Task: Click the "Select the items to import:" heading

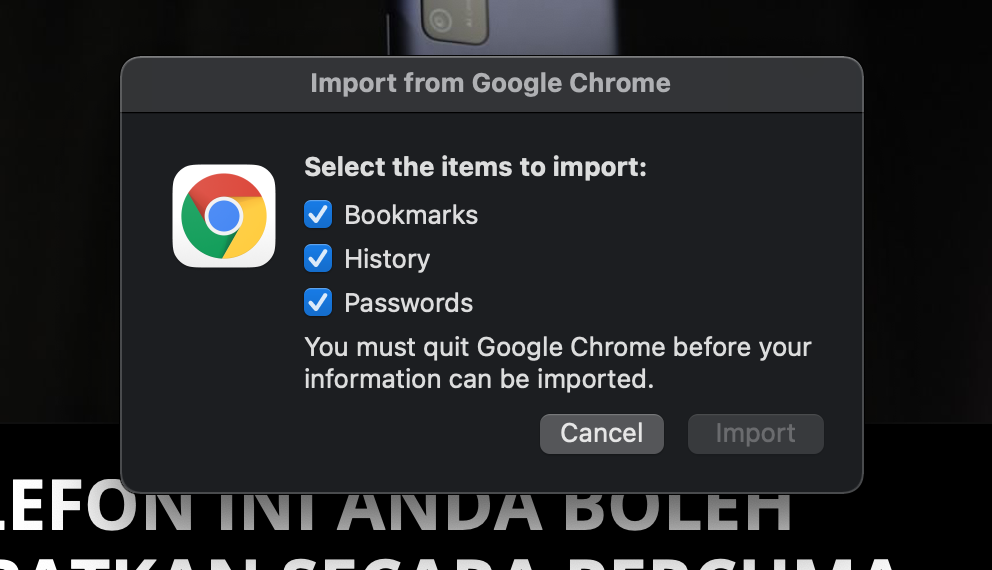Action: [x=475, y=167]
